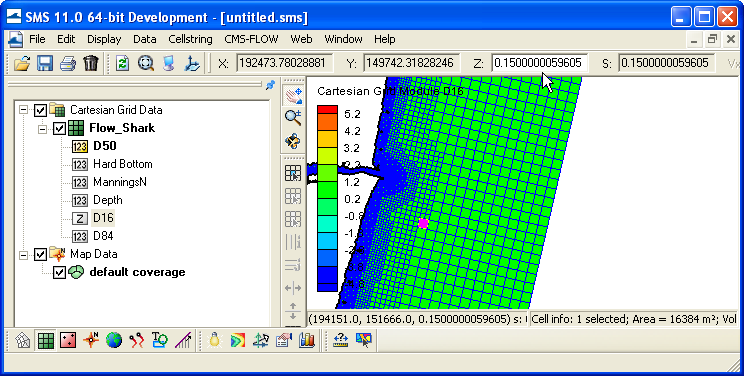
Task: Save project with the floppy disk icon
Action: point(45,63)
